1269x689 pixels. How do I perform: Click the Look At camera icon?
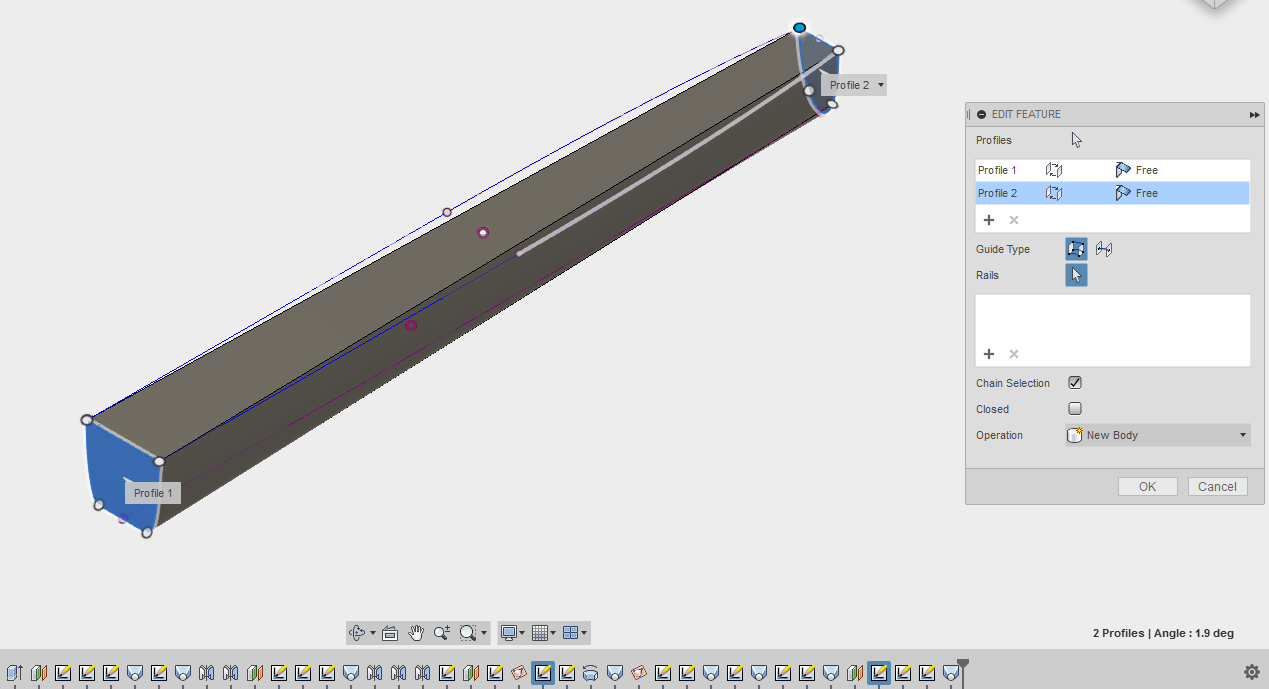(390, 633)
